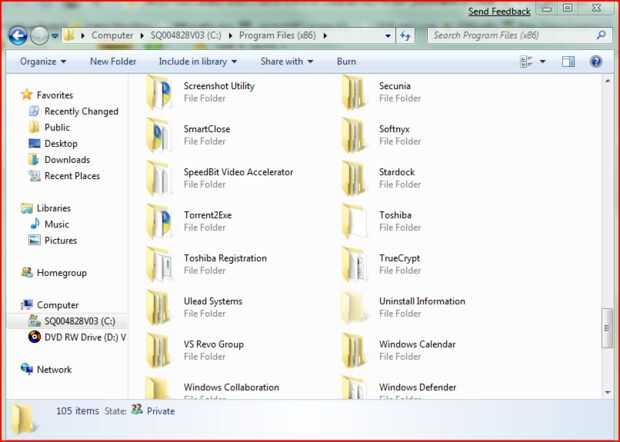Select the Uninstall Information folder icon
Screen dimensions: 620x442
point(354,308)
